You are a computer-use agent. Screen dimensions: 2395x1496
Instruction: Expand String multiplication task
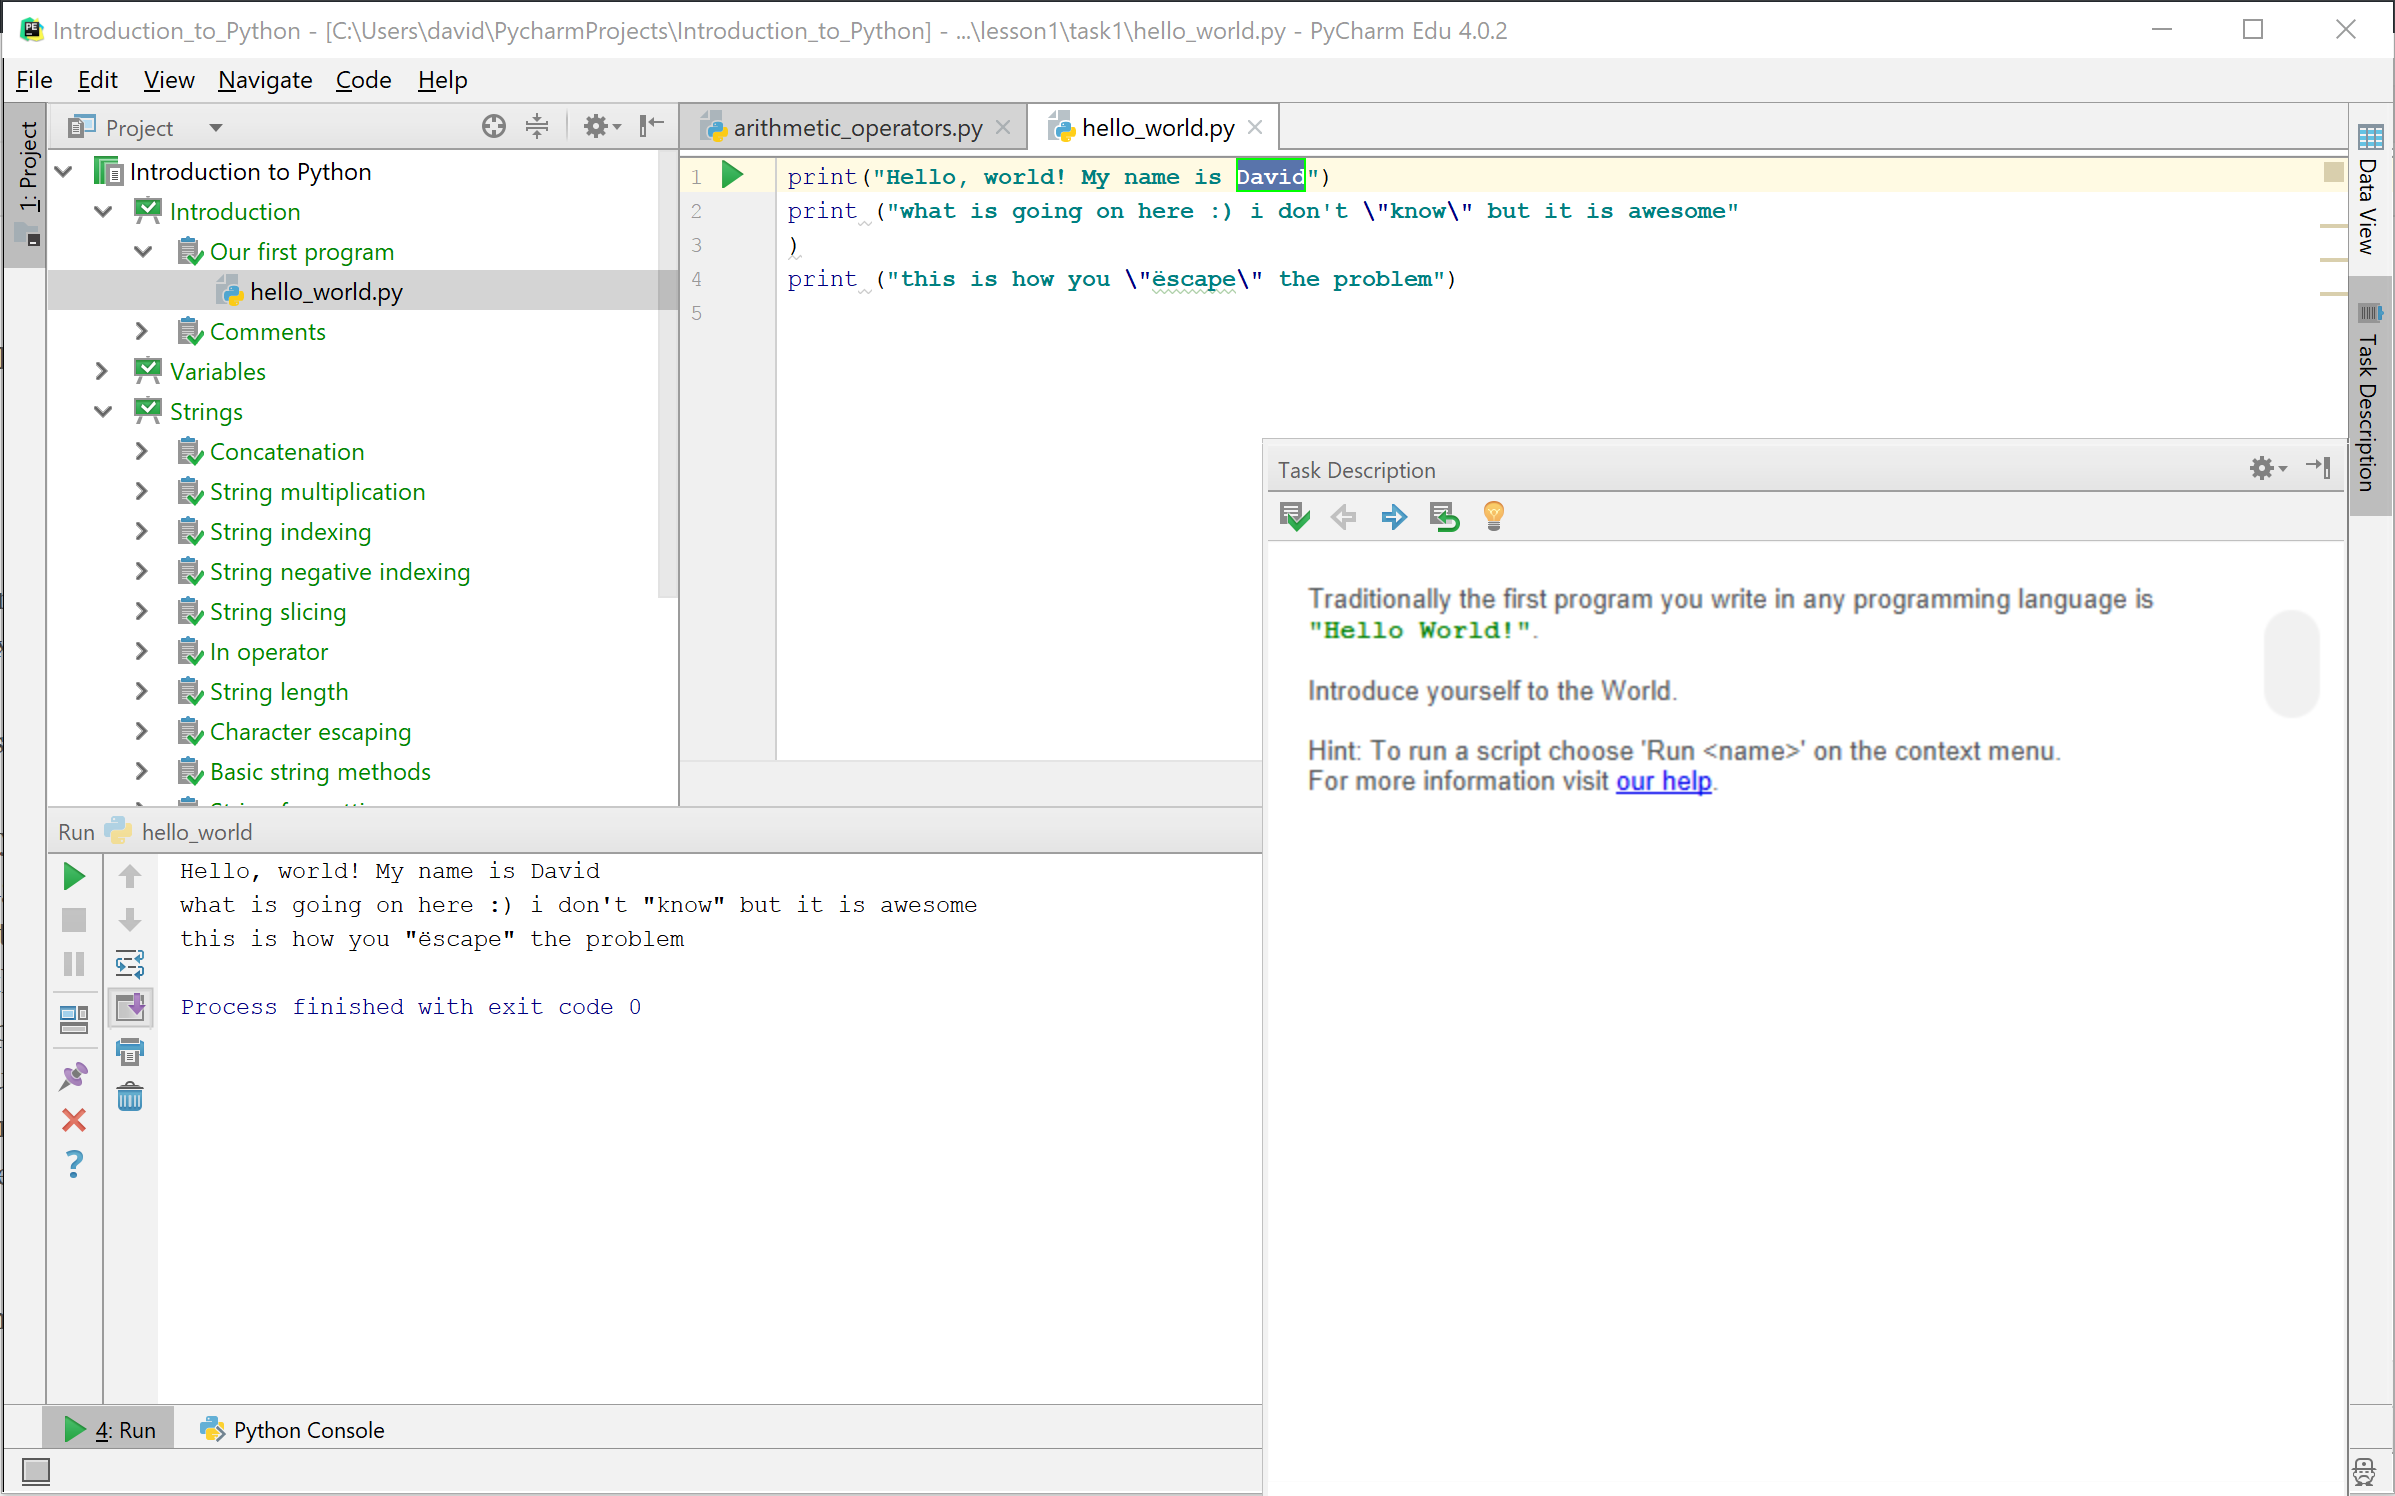click(142, 492)
